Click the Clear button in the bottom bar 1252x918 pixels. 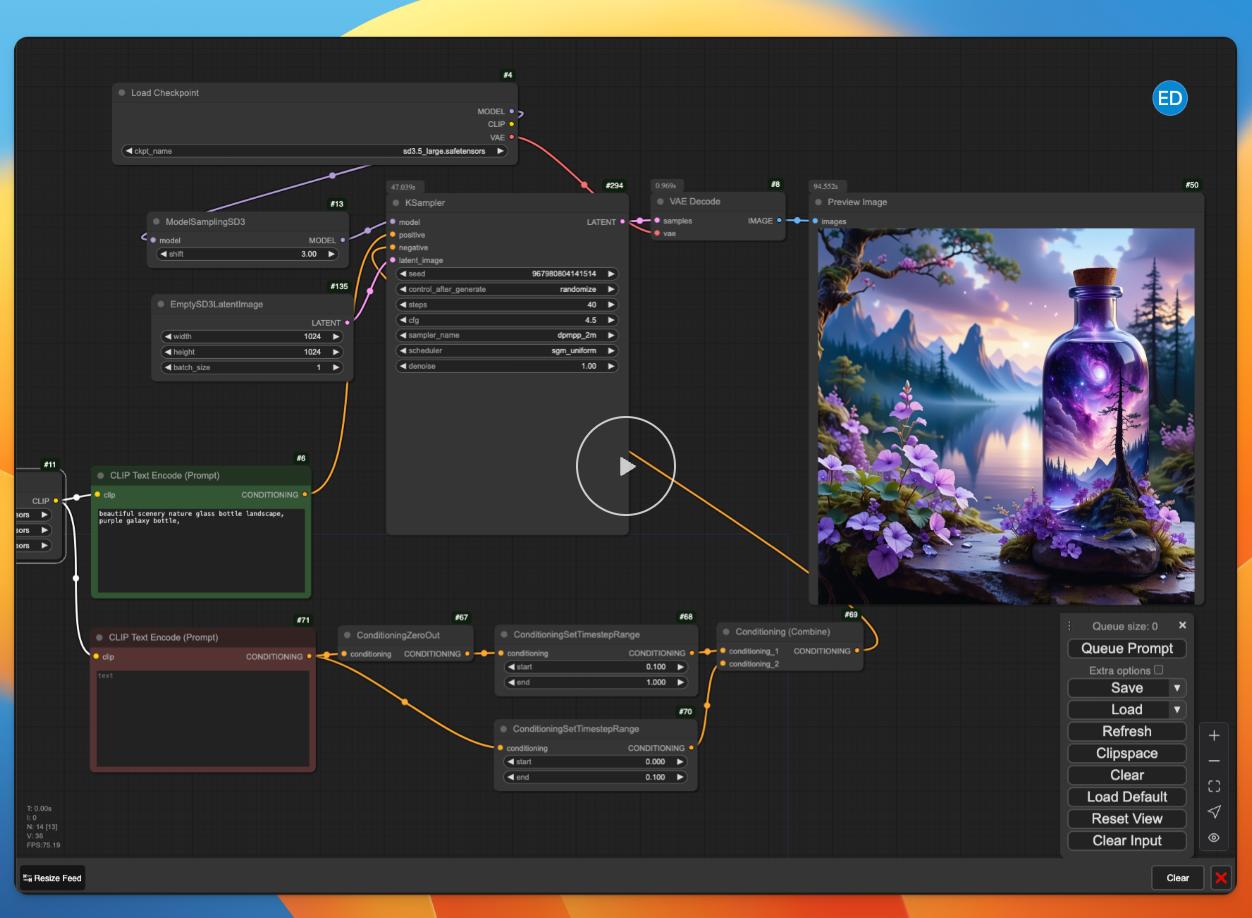[1178, 878]
